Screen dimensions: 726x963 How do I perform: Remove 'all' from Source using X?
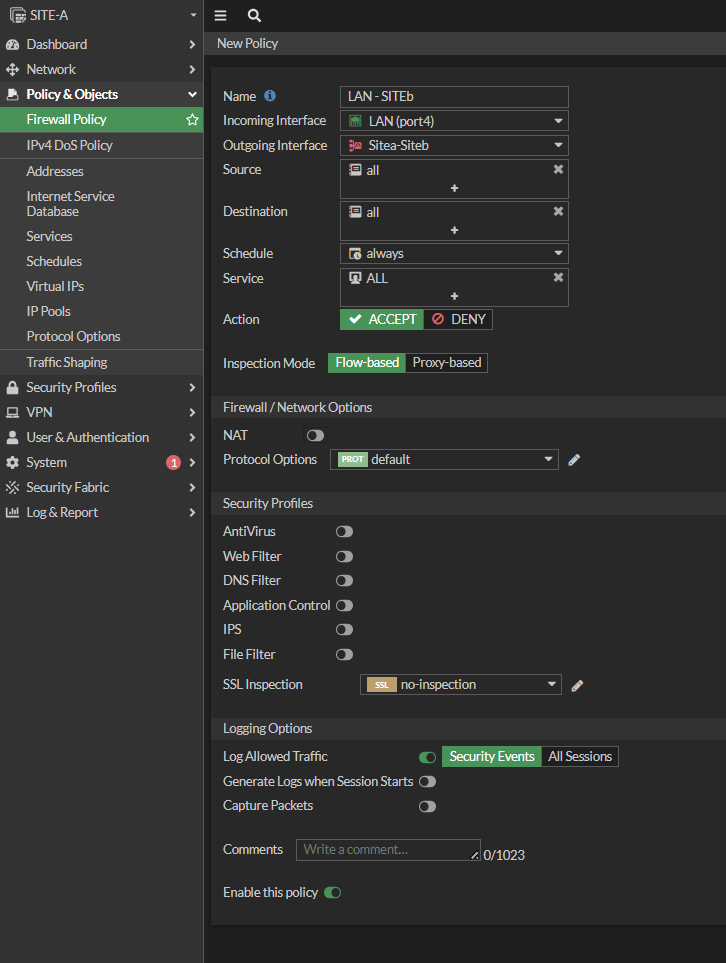558,170
